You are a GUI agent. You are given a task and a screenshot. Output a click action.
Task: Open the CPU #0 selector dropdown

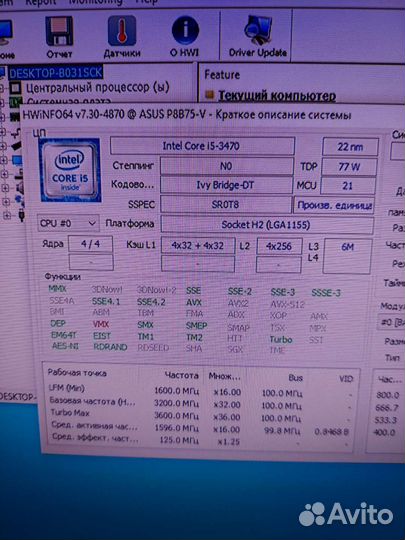pos(68,224)
